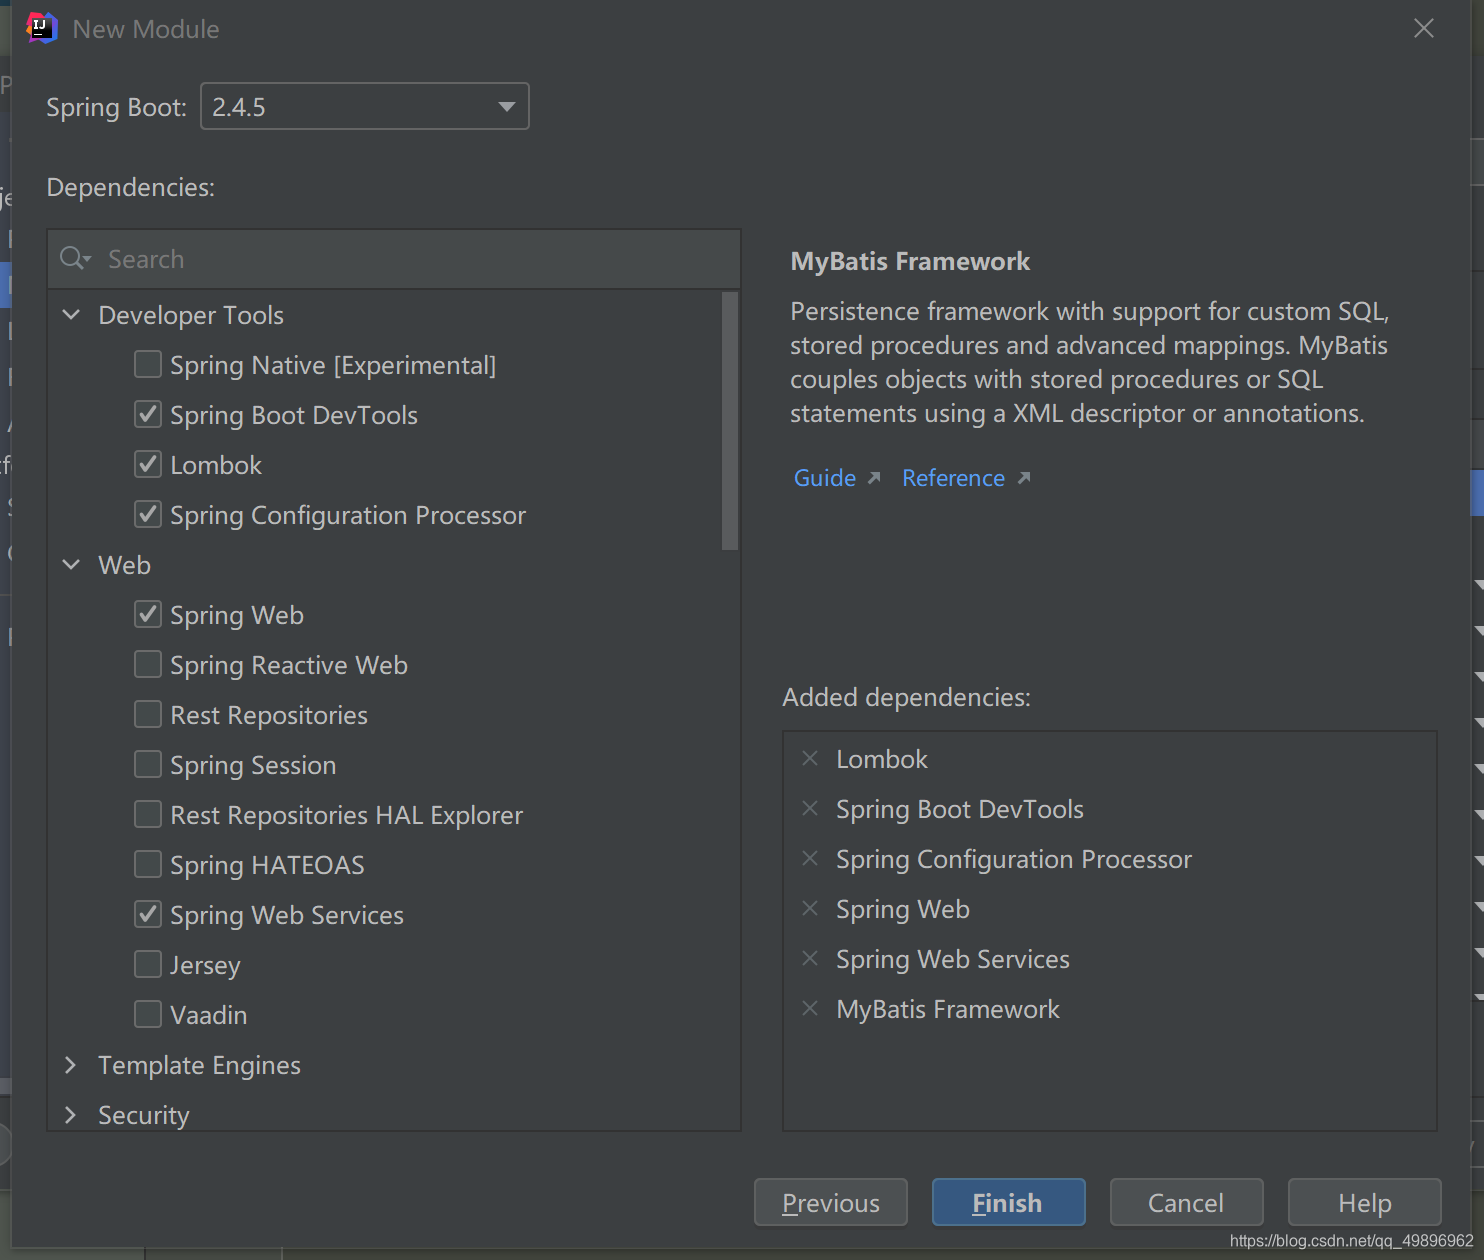Check Rest Repositories HAL Explorer
1484x1260 pixels.
(148, 814)
